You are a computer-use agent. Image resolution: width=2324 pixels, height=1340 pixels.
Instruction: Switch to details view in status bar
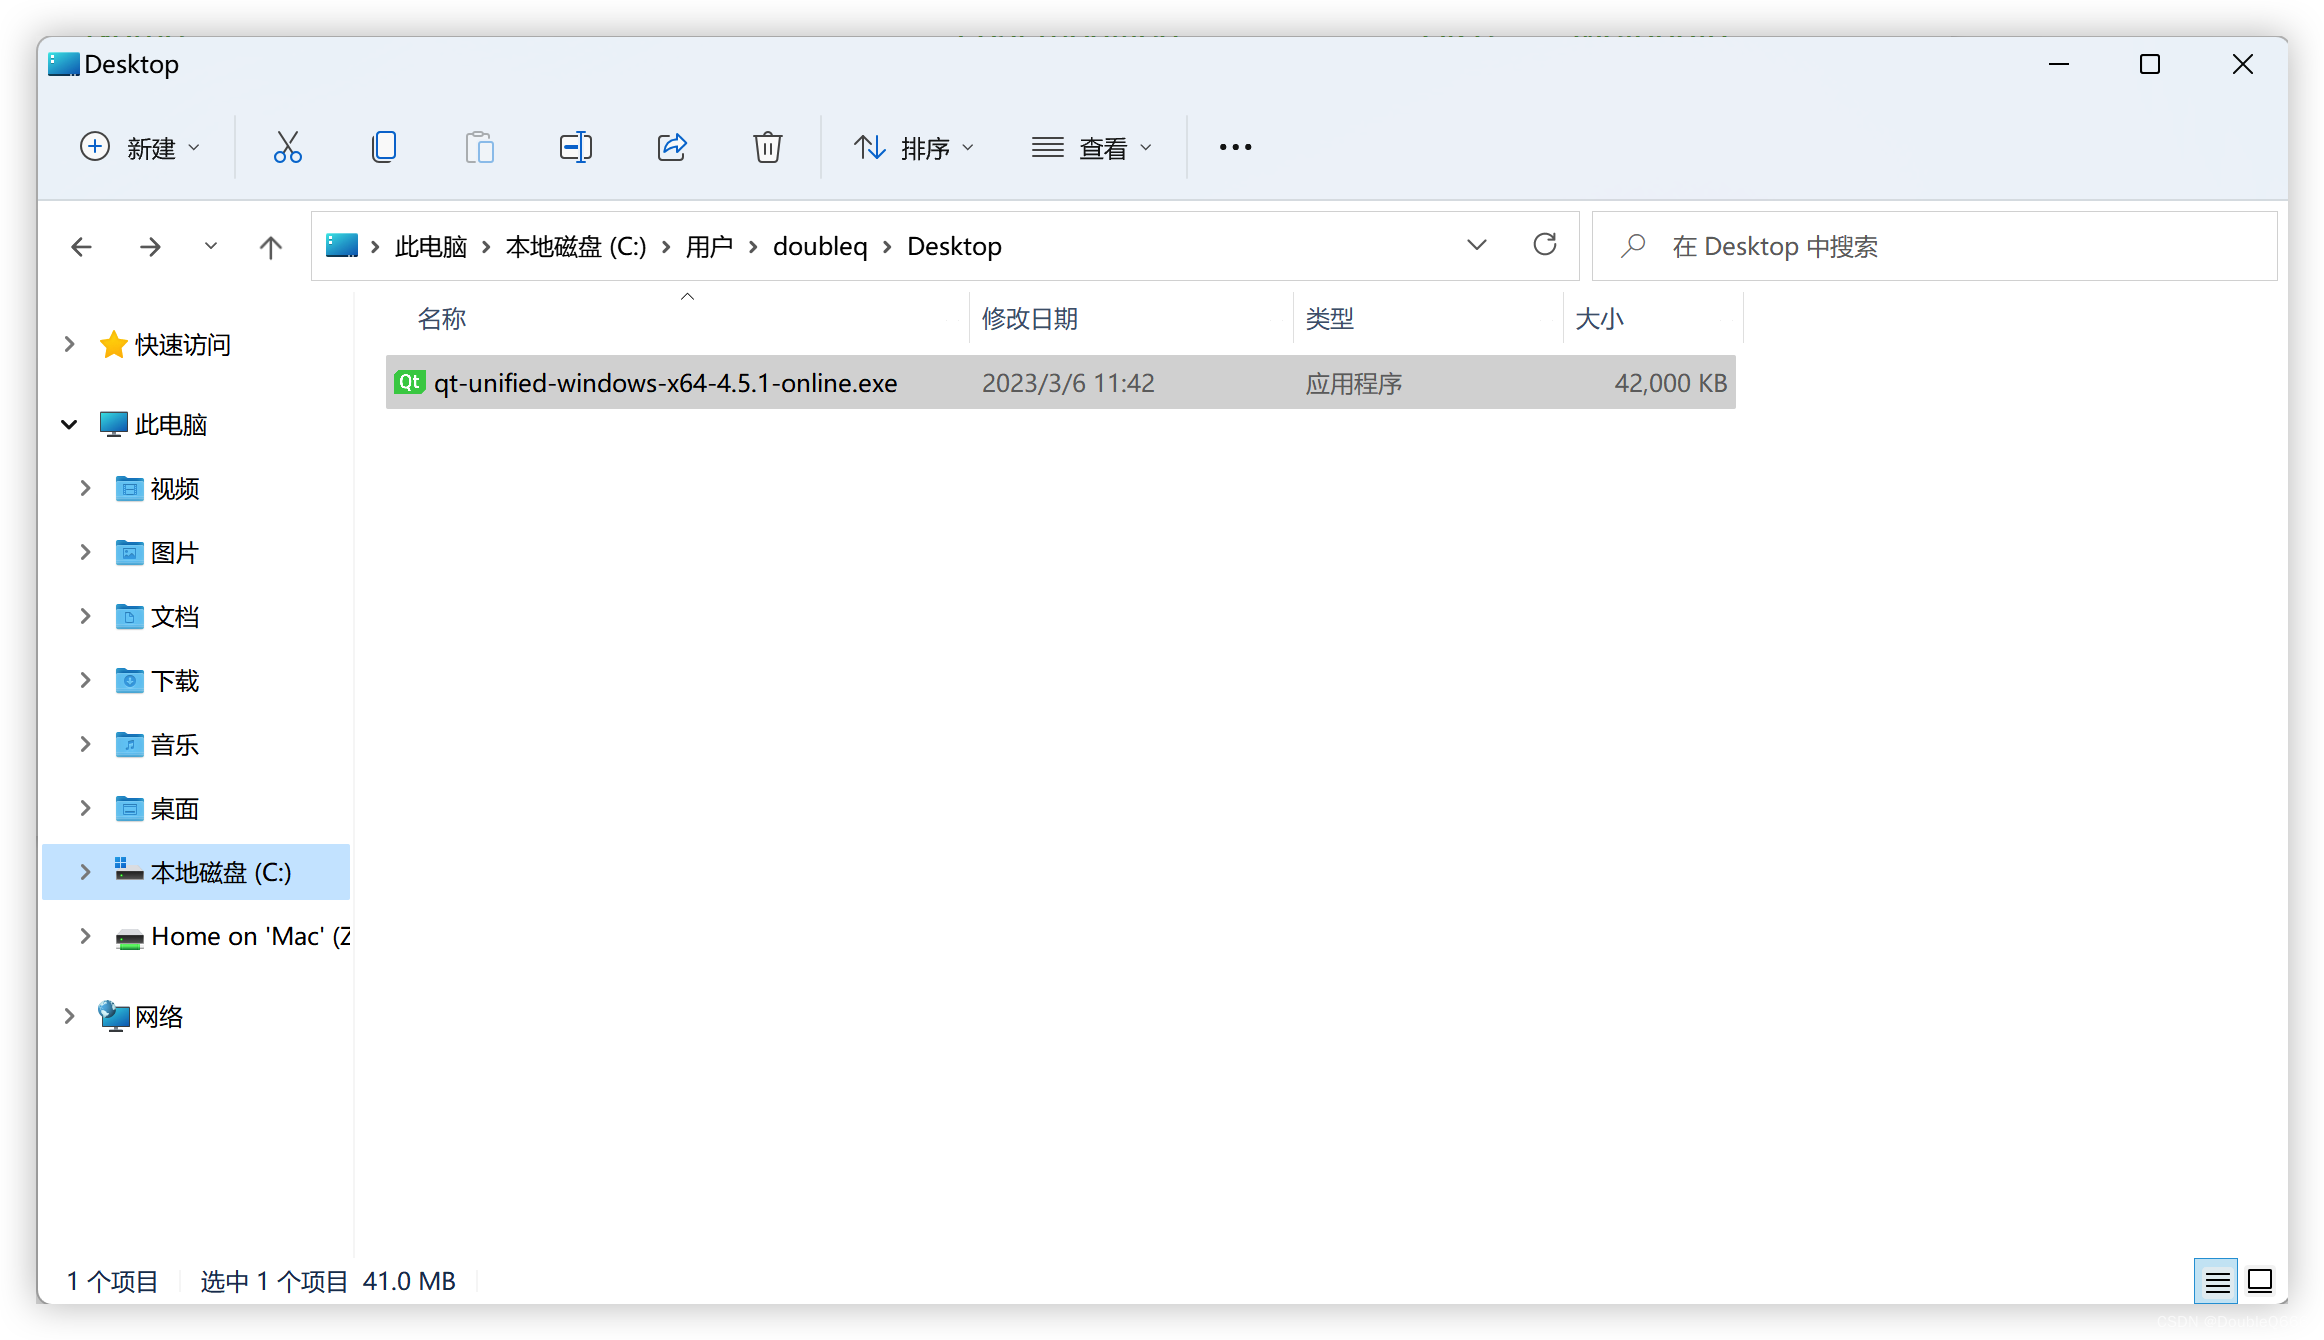click(2216, 1281)
